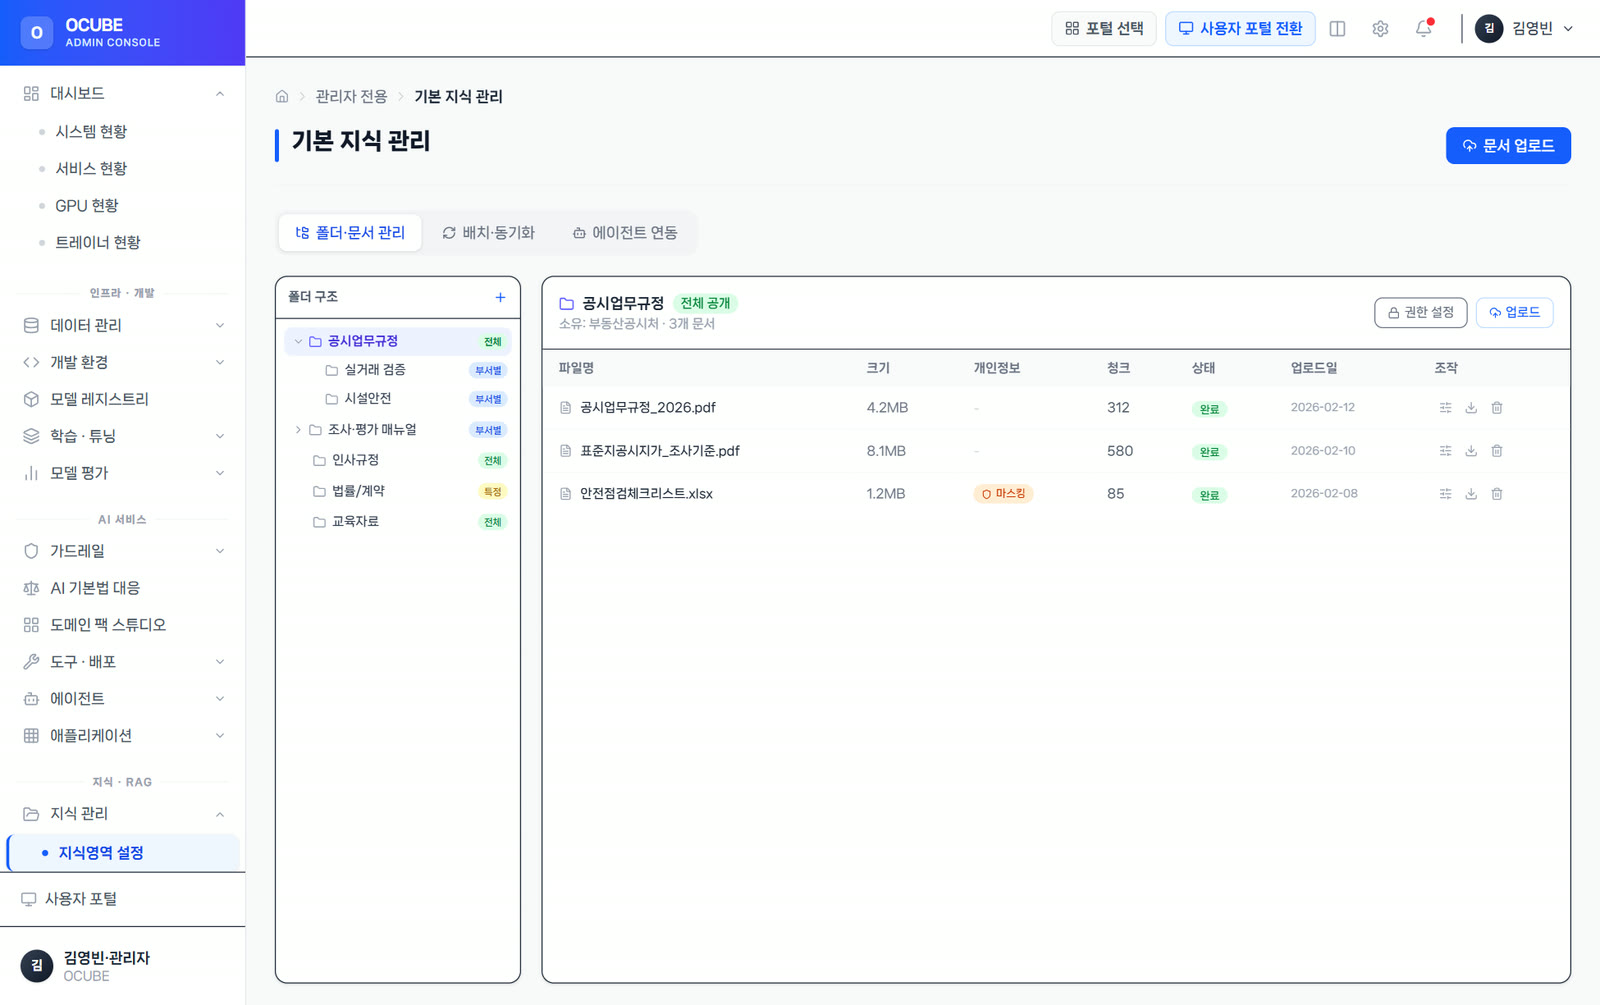Click file name 표준지공시지가_조사기준.pdf
1600x1005 pixels.
(660, 451)
